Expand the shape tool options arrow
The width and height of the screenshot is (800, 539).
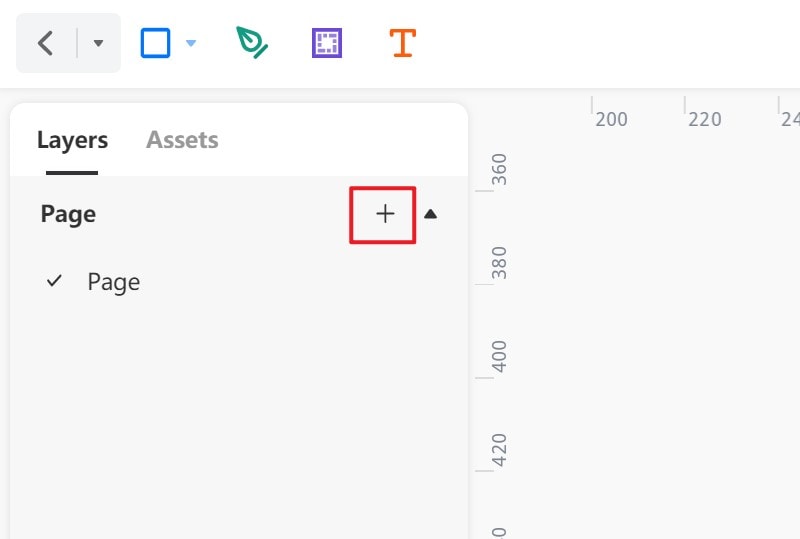coord(191,43)
